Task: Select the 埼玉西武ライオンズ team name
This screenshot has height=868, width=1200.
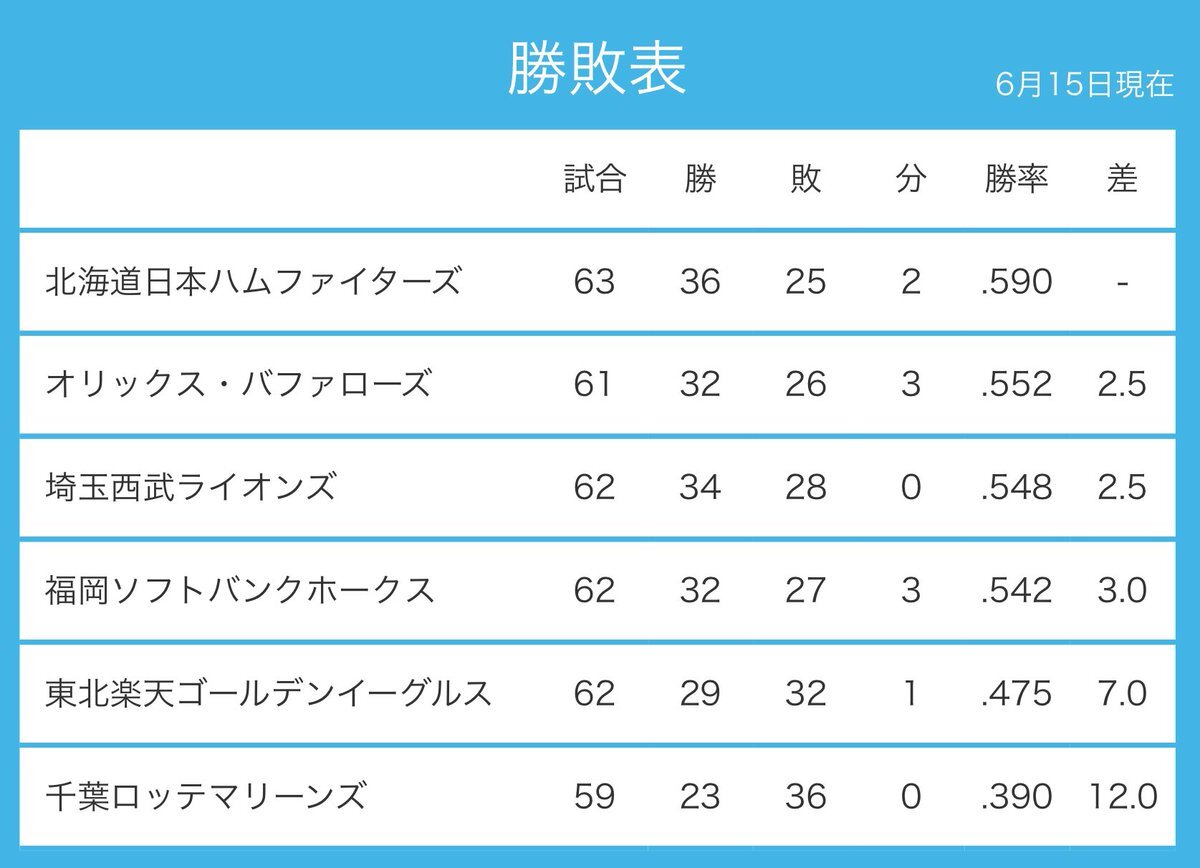Action: [191, 487]
